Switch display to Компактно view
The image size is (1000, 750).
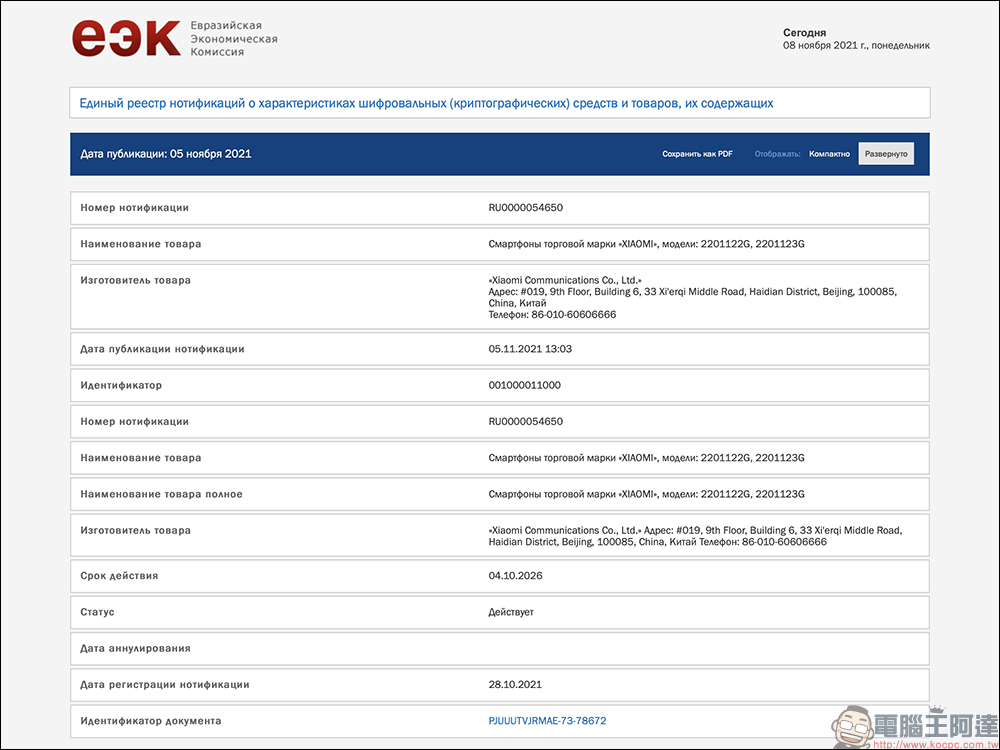click(x=829, y=154)
